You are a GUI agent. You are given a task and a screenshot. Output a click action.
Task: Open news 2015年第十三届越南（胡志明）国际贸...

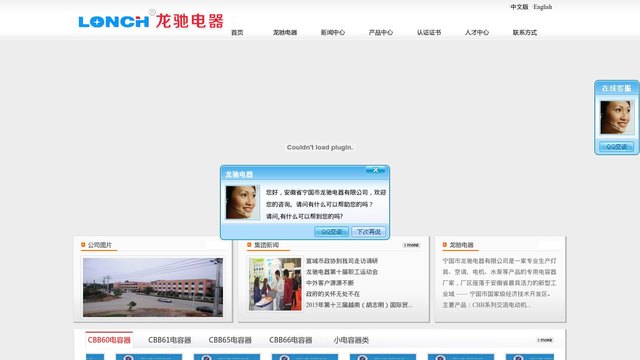pyautogui.click(x=359, y=305)
